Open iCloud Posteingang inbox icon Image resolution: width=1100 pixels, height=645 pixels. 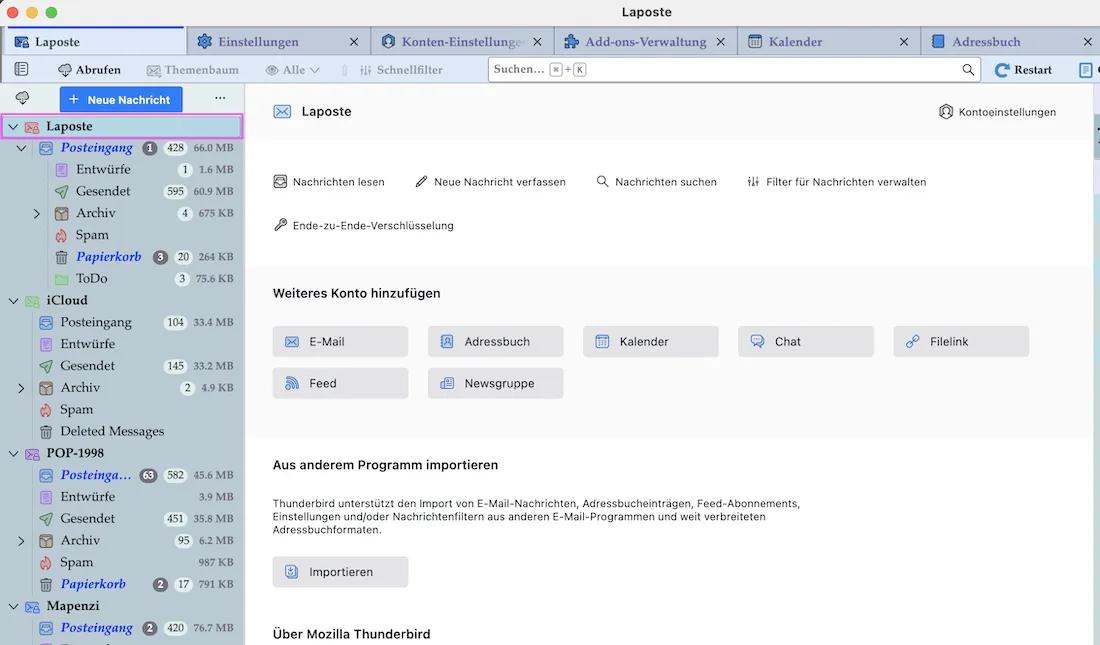tap(46, 322)
